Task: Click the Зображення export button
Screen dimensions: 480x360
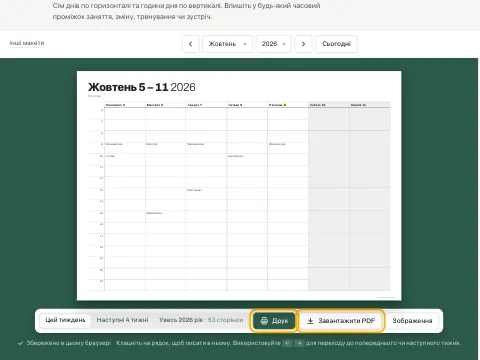Action: 412,321
